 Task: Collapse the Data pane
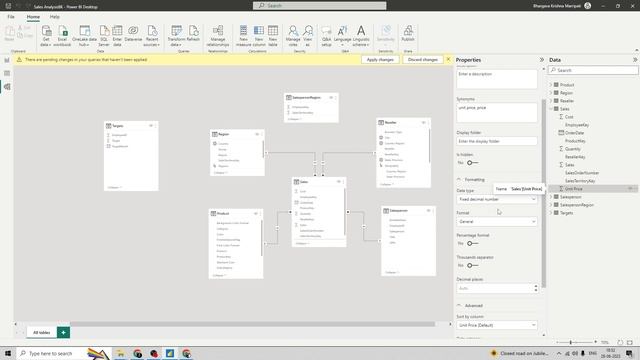point(635,60)
